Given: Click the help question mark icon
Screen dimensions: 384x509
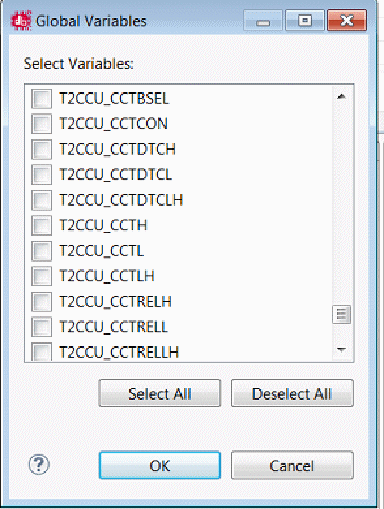Looking at the screenshot, I should coord(39,464).
